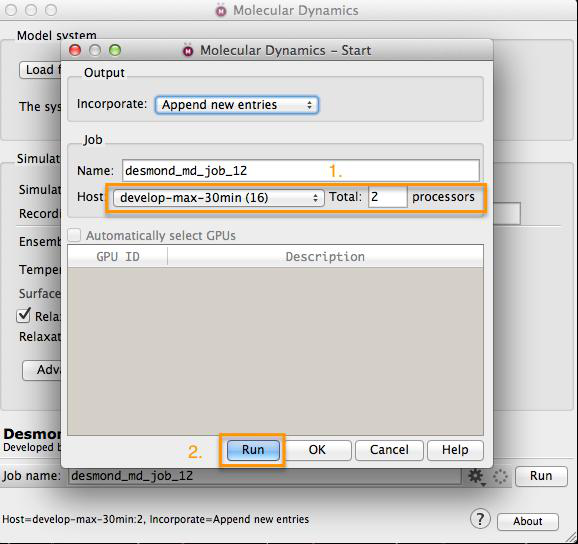Viewport: 578px width, 544px height.
Task: Click the Maestro icon in Start dialog title
Action: pos(188,50)
